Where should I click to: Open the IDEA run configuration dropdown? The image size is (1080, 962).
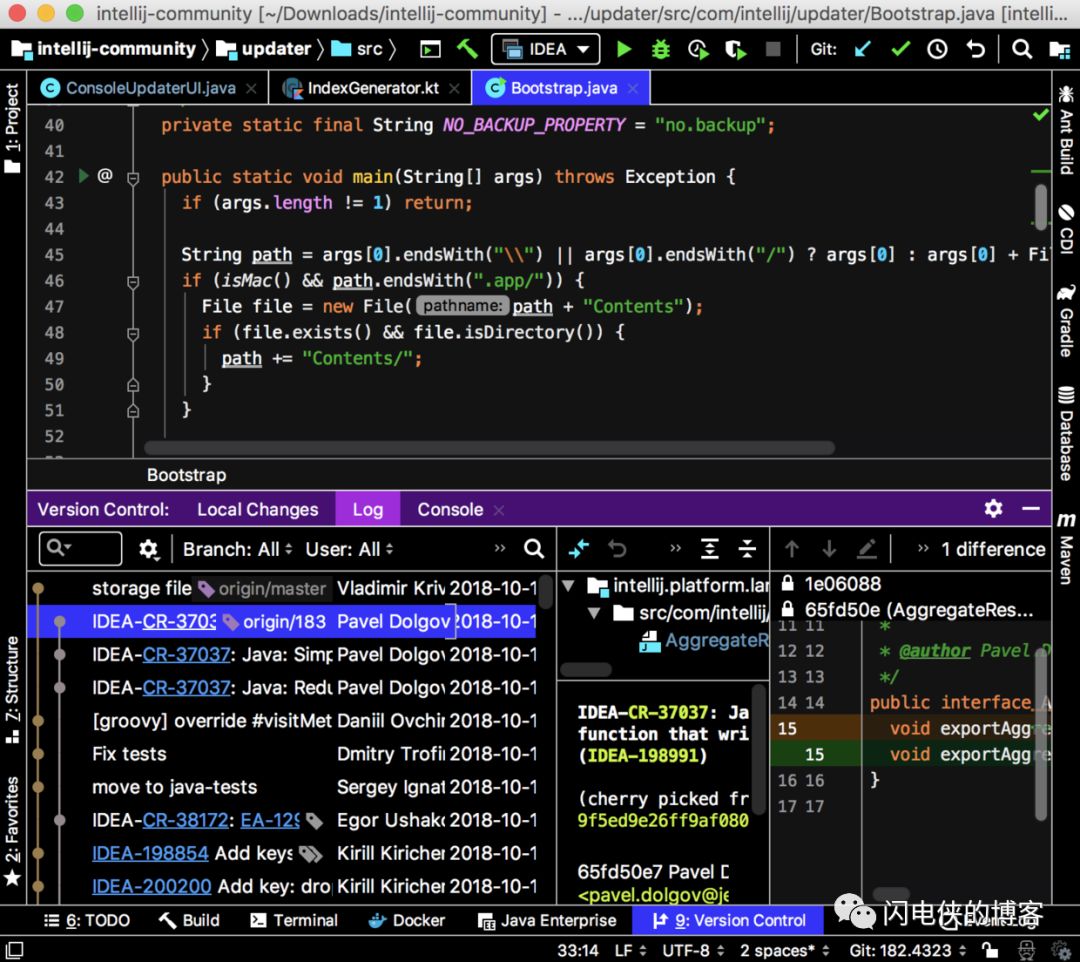(546, 49)
